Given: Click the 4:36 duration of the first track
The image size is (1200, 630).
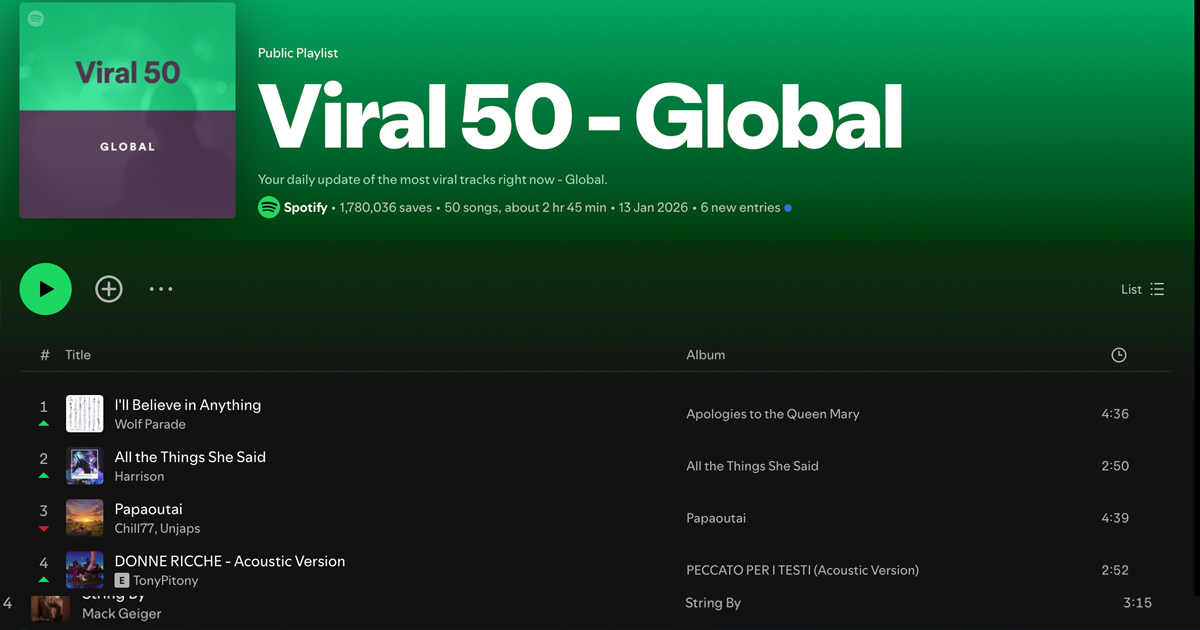Looking at the screenshot, I should pos(1115,414).
